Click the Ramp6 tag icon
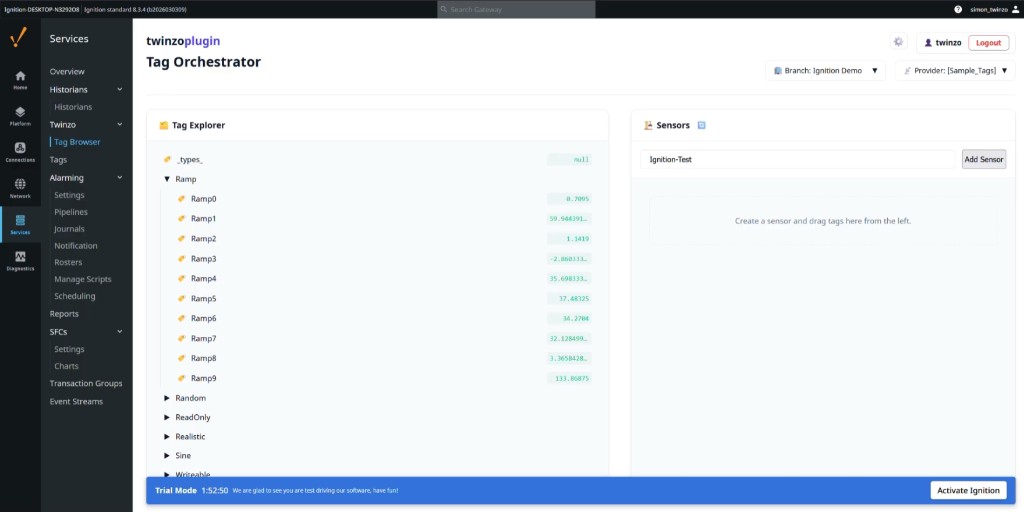The image size is (1024, 512). [x=182, y=319]
